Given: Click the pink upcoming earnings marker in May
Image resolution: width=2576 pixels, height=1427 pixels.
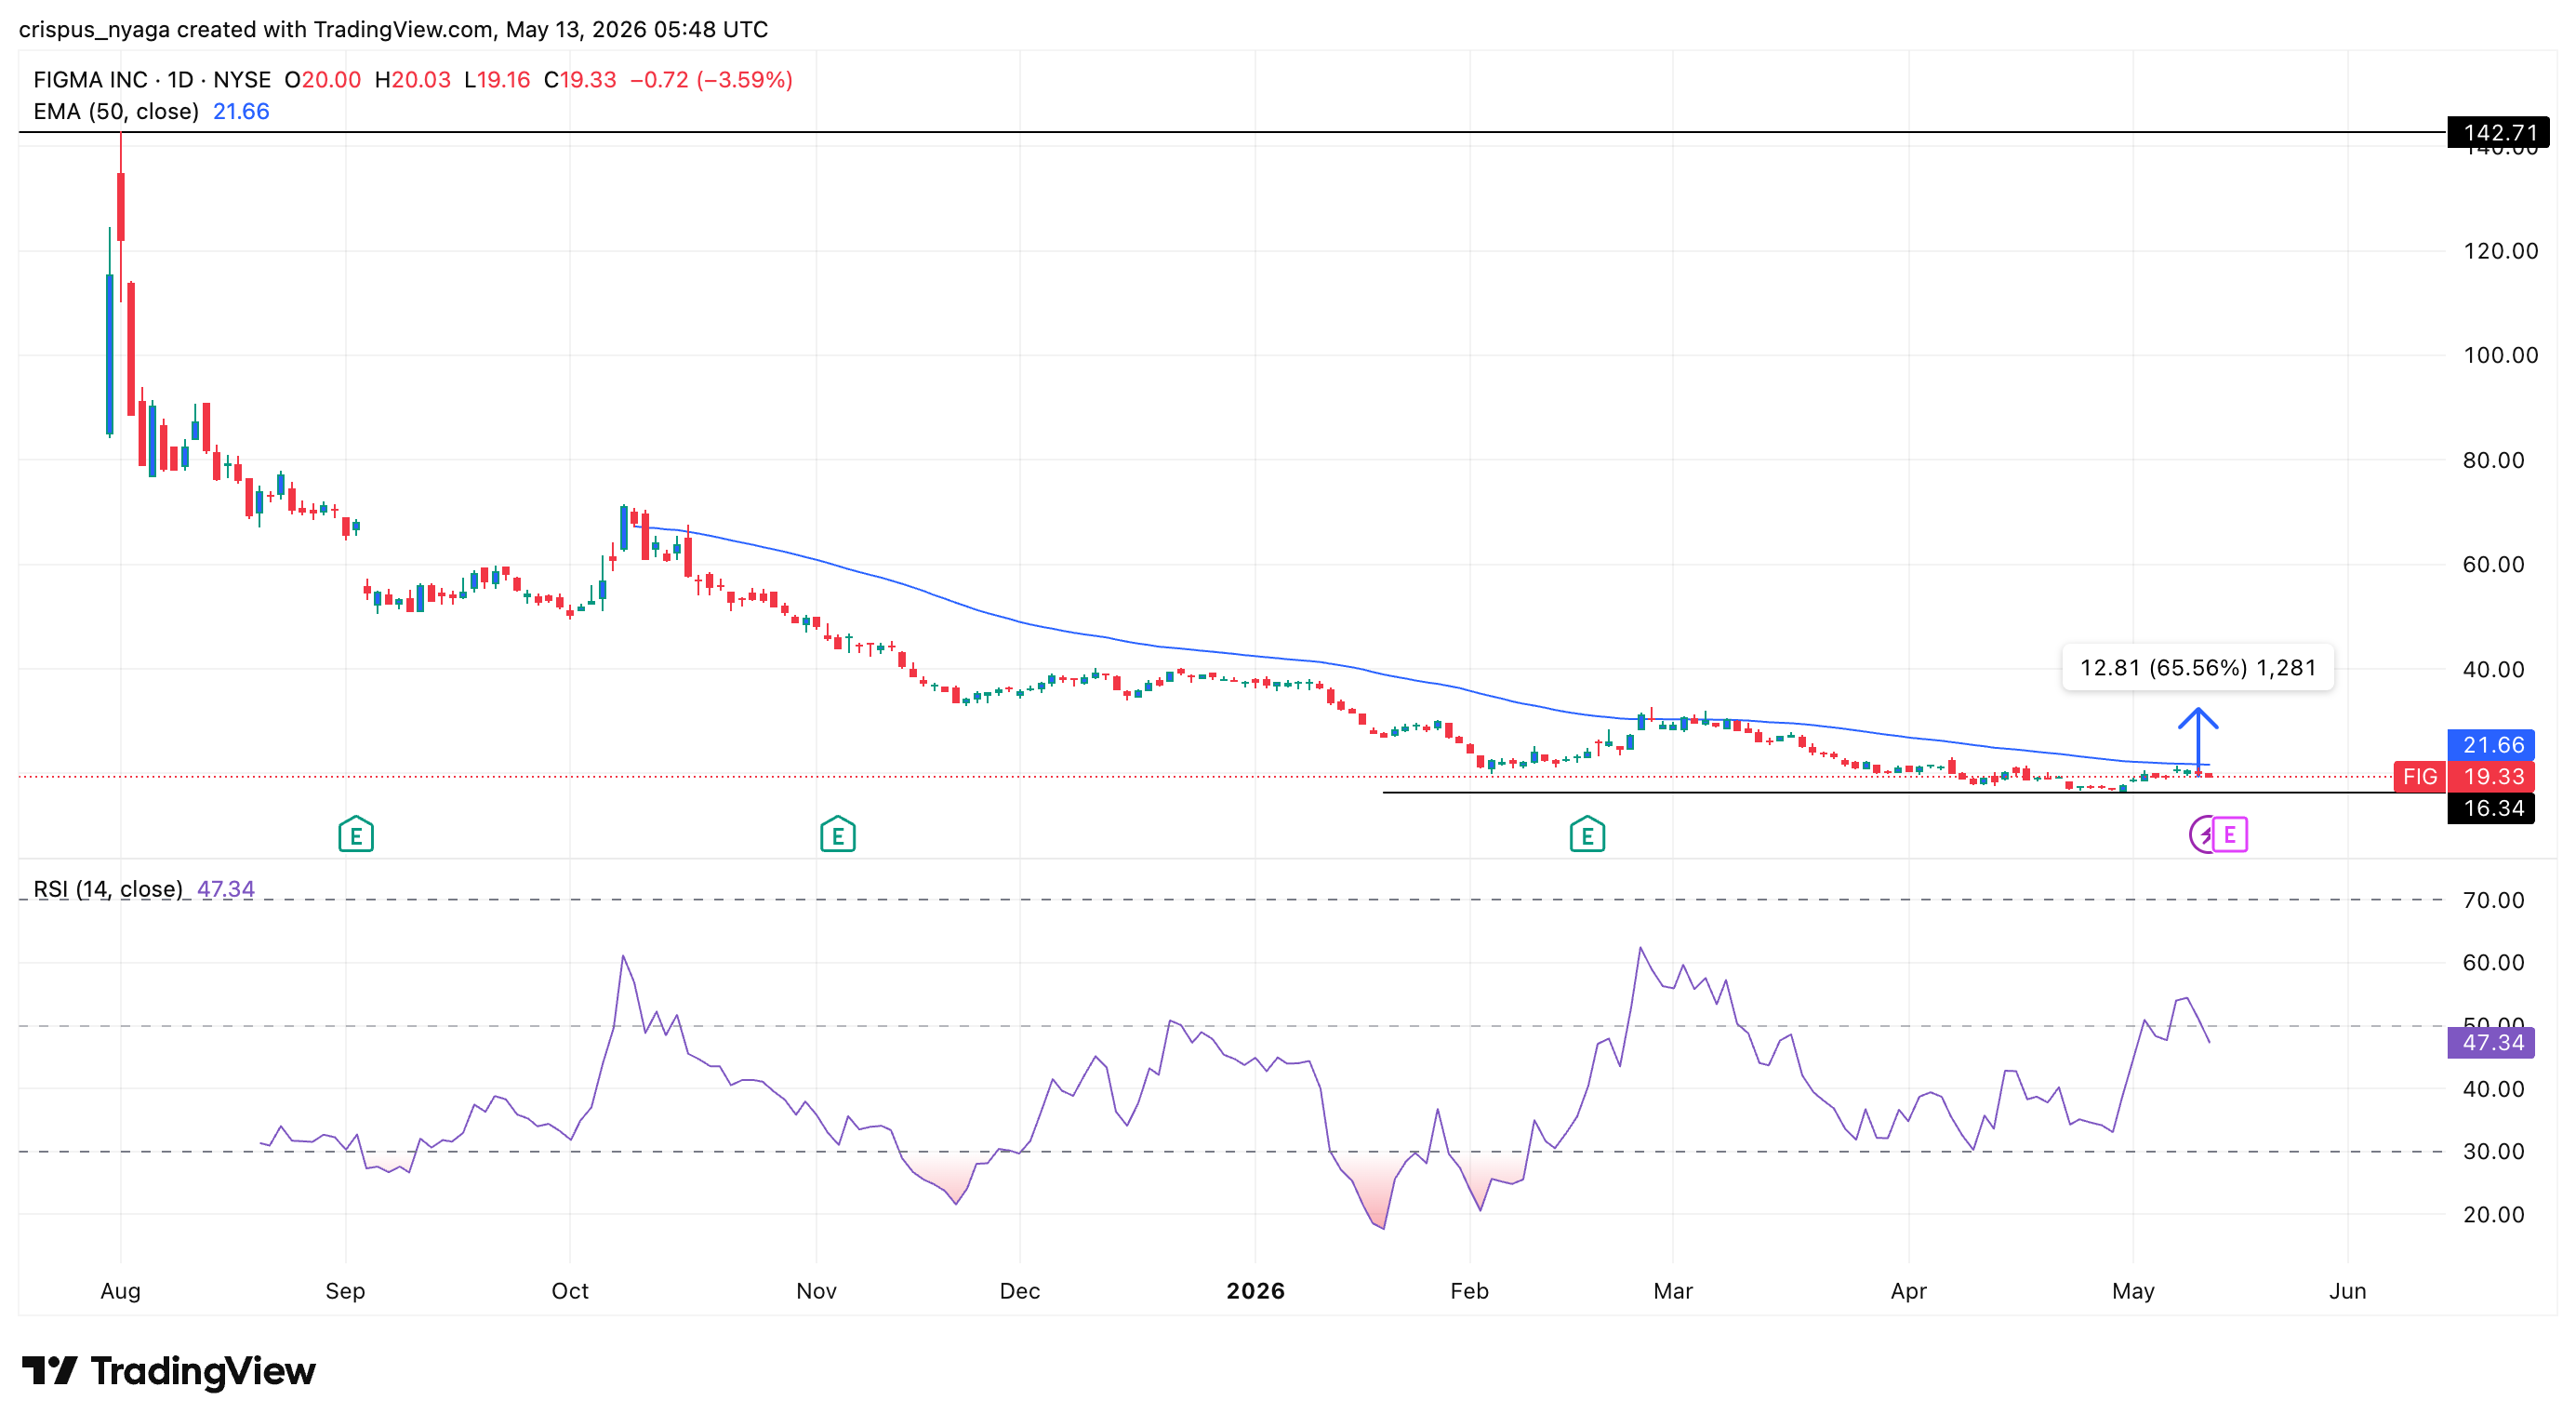Looking at the screenshot, I should [x=2230, y=834].
